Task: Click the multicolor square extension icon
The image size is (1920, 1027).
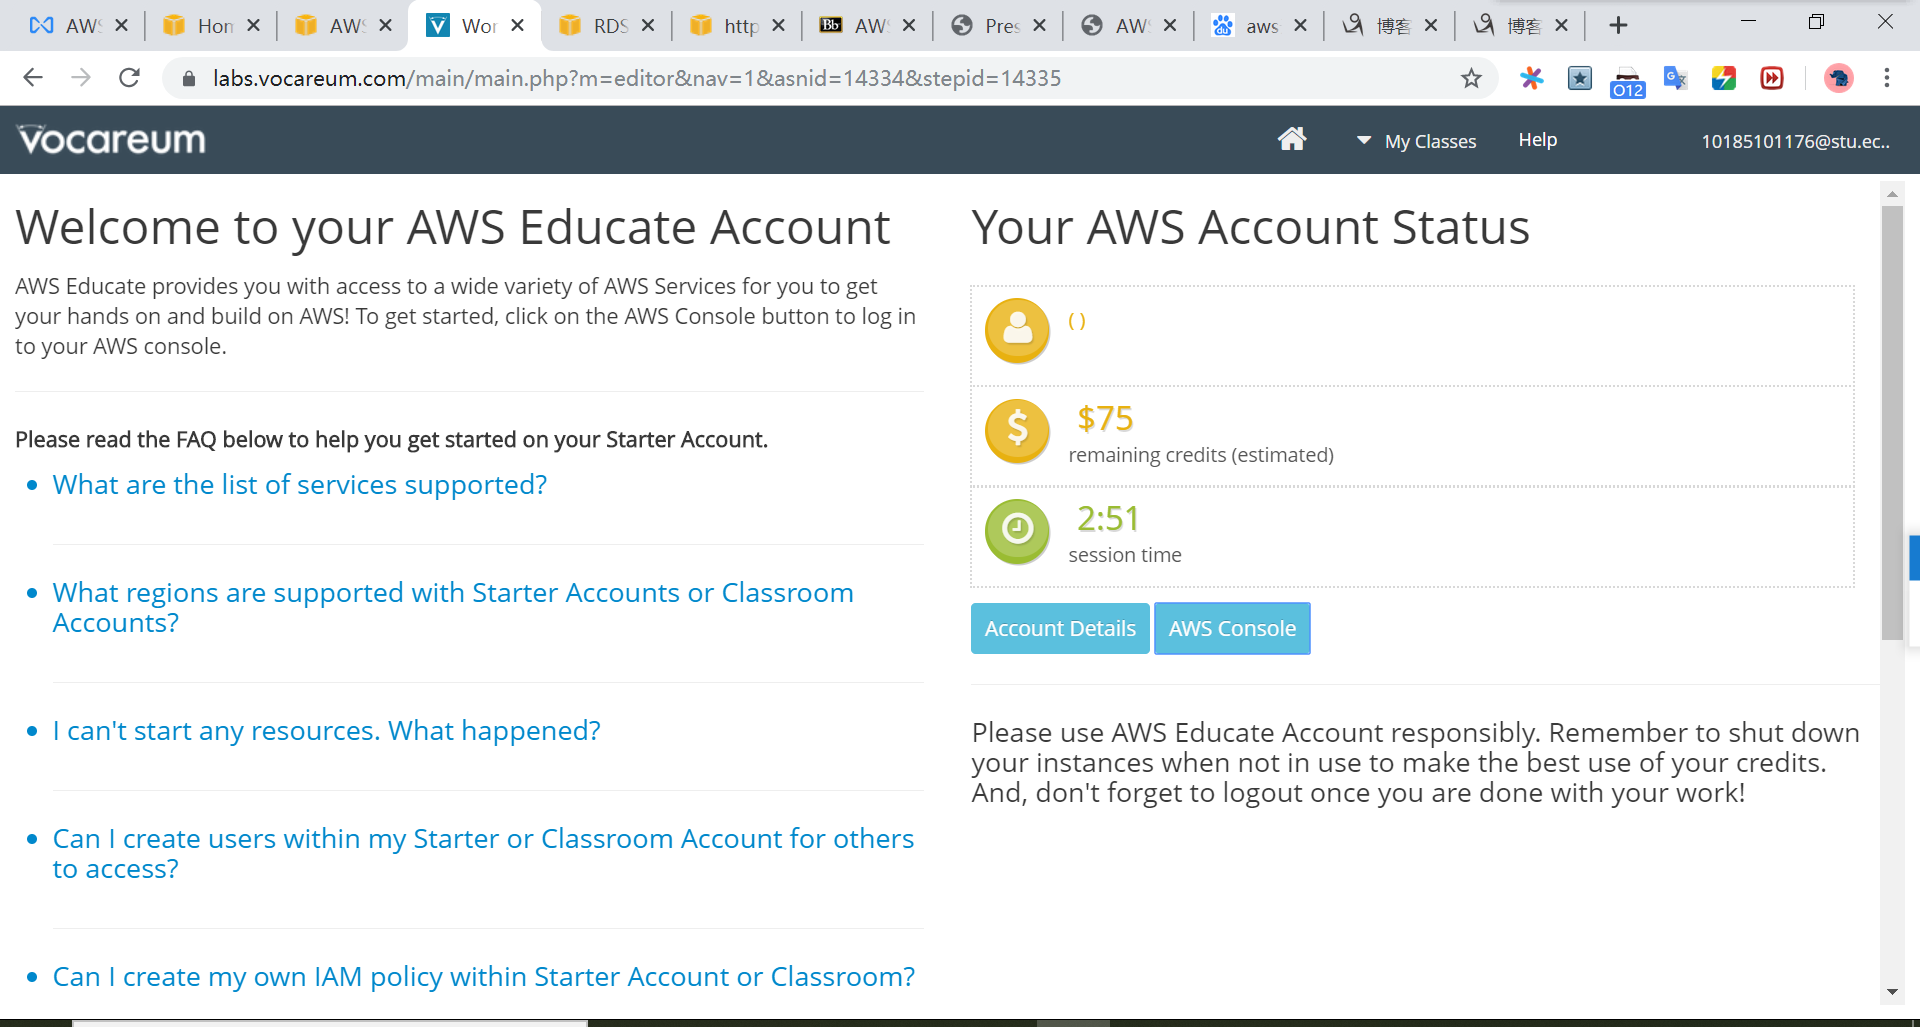Action: 1724,78
